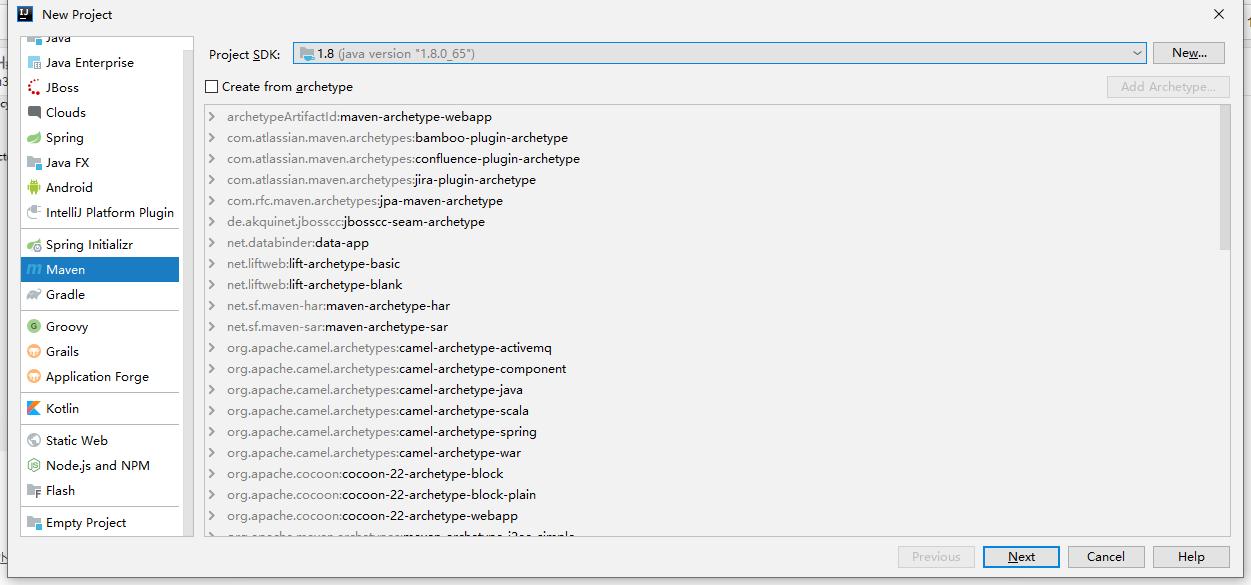This screenshot has width=1251, height=585.
Task: Click the Flash project icon
Action: tap(34, 490)
